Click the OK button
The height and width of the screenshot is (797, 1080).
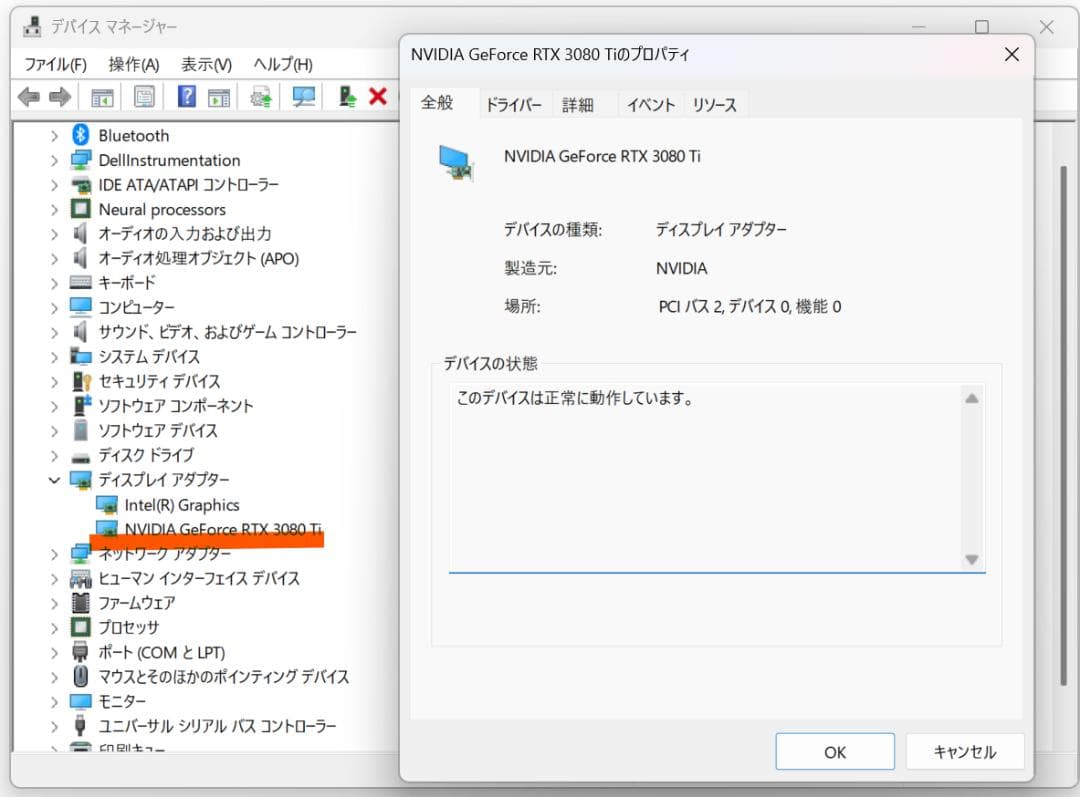[834, 751]
